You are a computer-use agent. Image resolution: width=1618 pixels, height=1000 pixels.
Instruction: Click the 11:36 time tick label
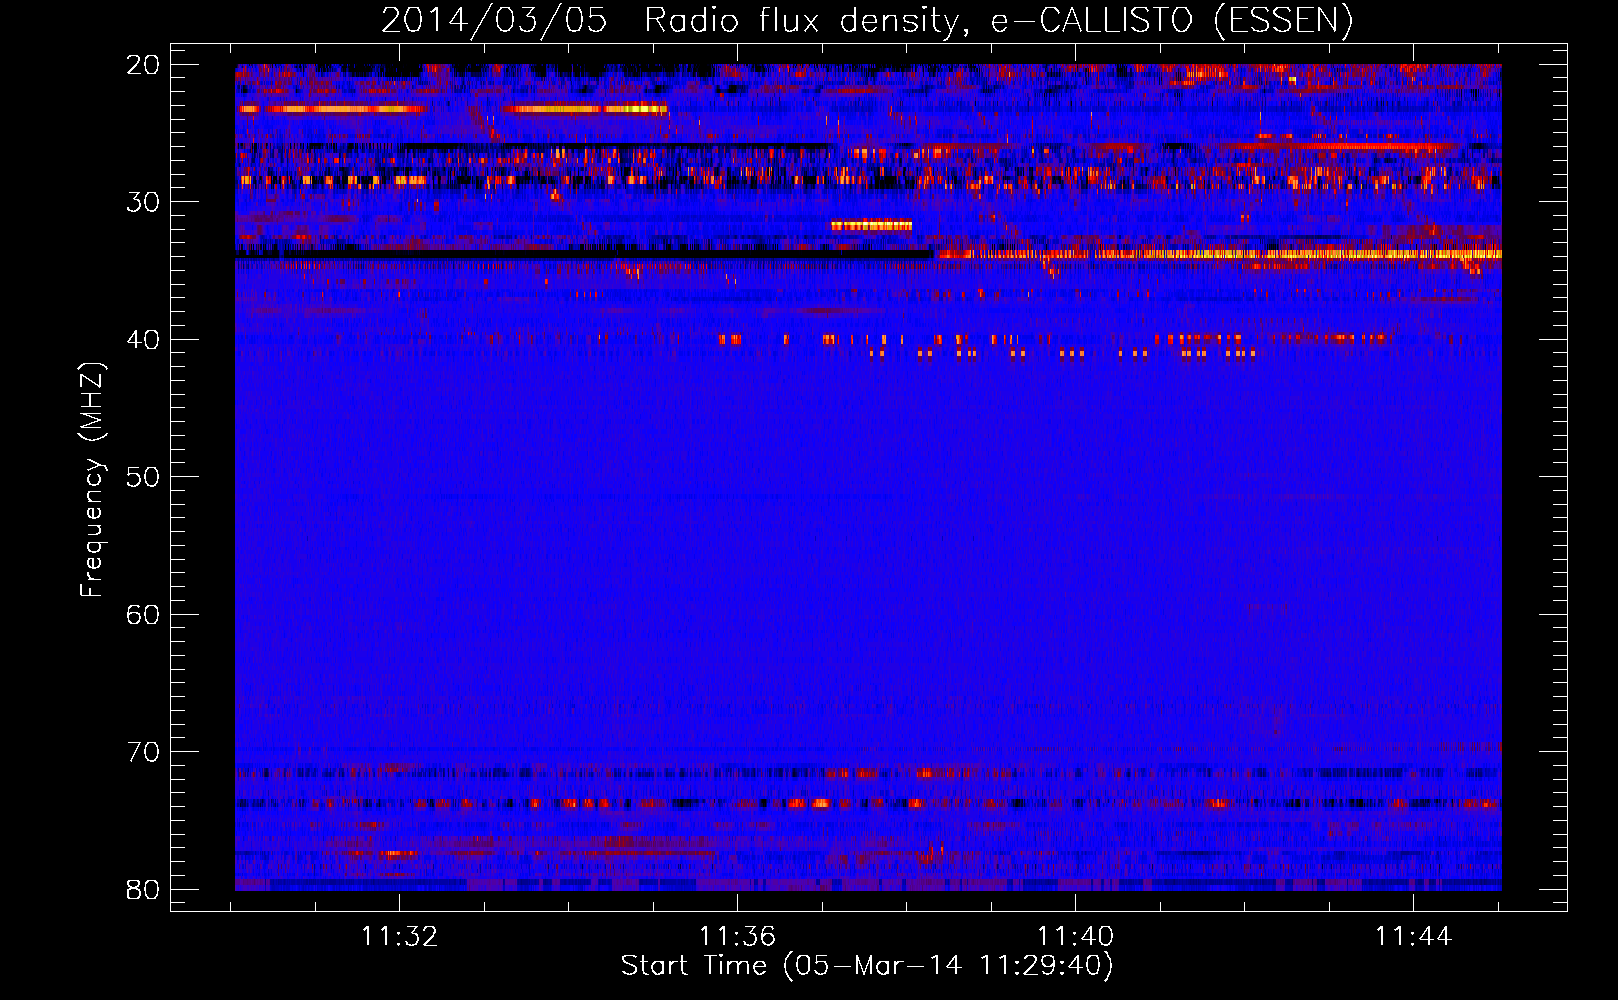pyautogui.click(x=737, y=937)
